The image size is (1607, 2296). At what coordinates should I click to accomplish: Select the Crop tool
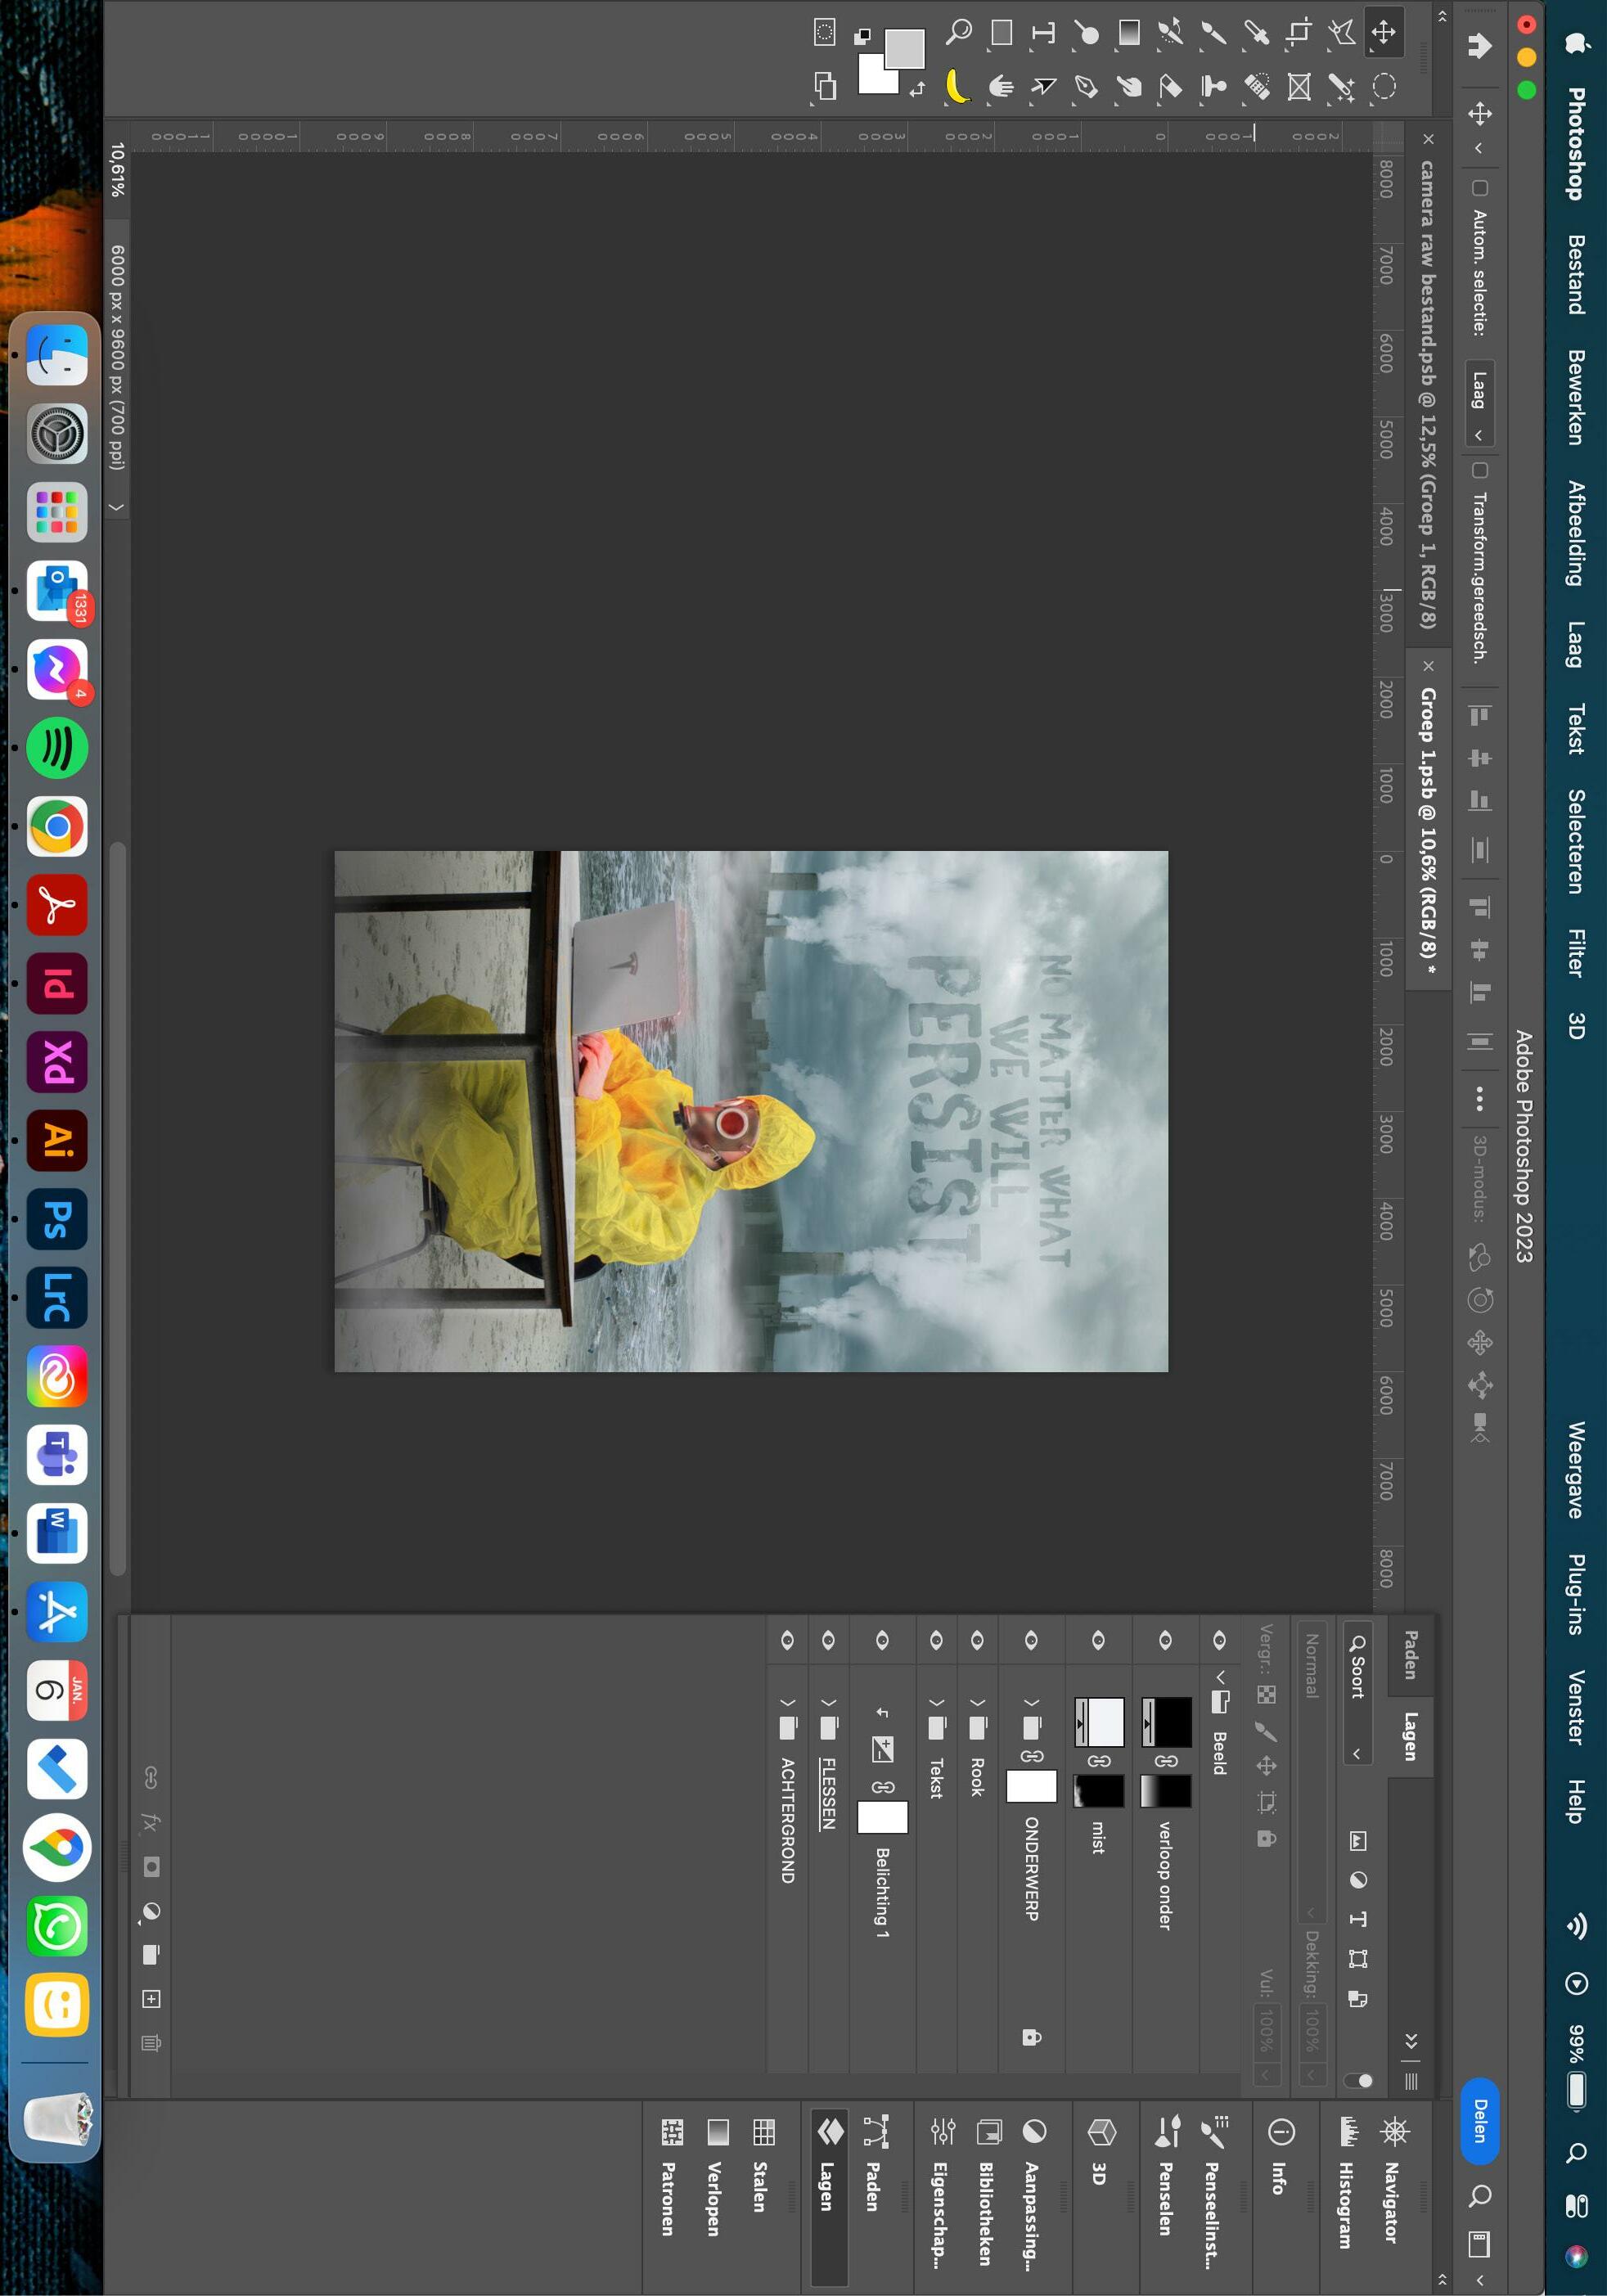[1298, 32]
